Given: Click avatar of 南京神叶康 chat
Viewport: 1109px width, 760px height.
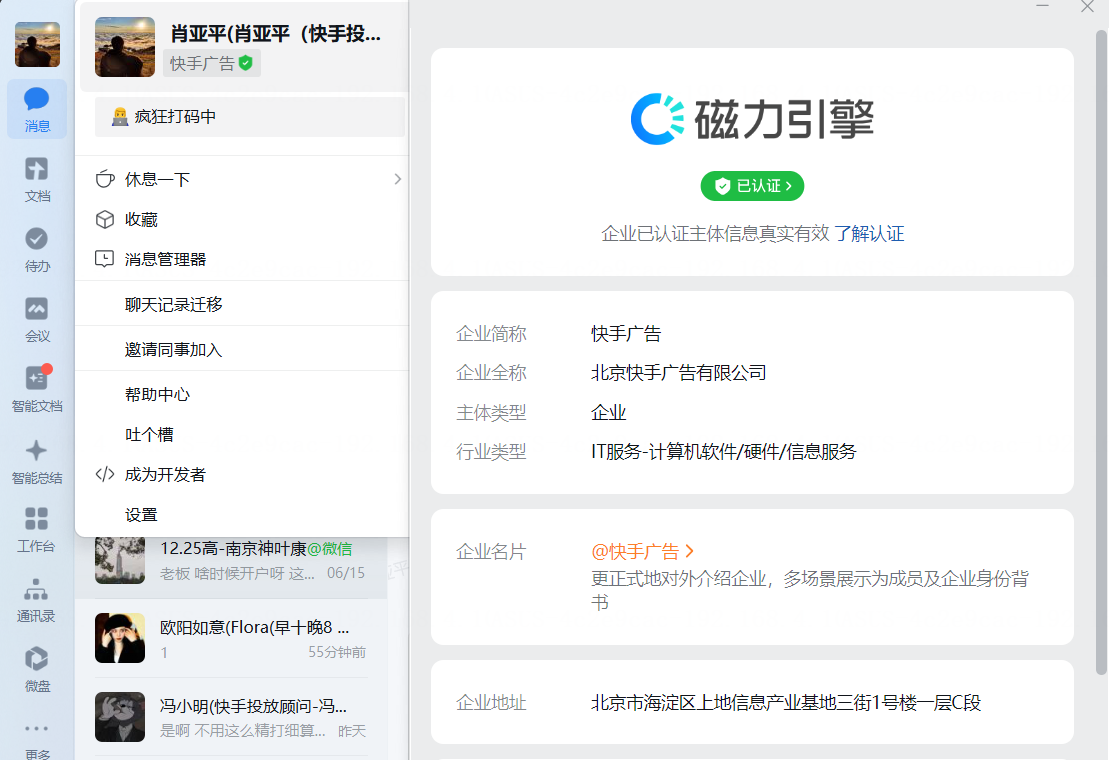Looking at the screenshot, I should coord(120,560).
